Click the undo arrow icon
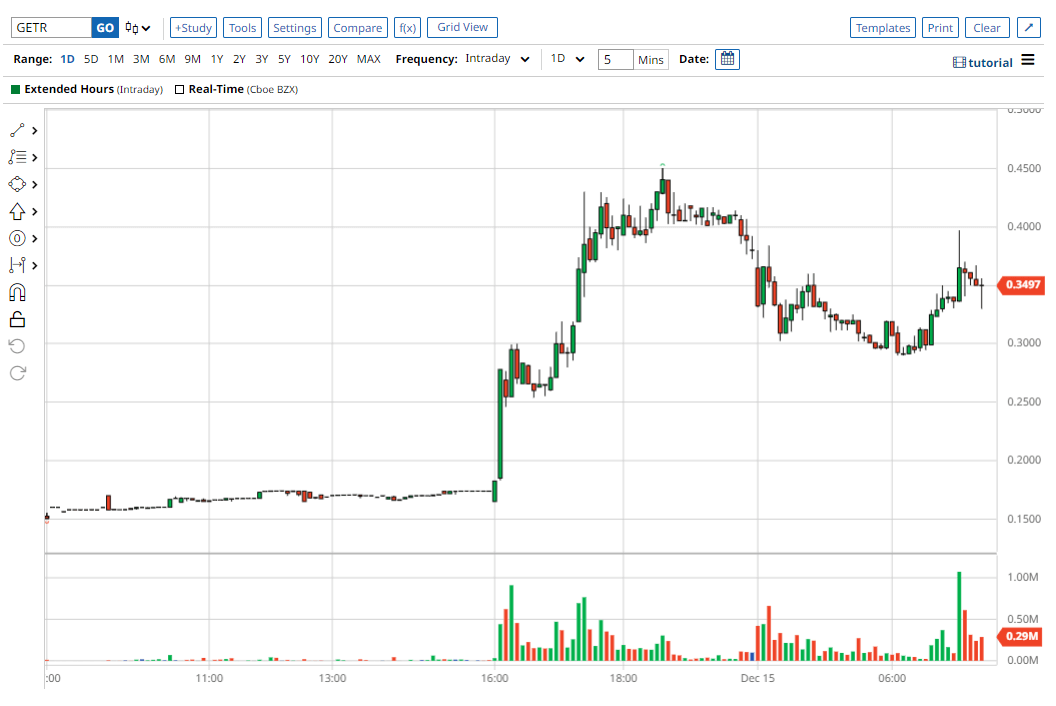Screen dimensions: 1056x706 (x=18, y=346)
